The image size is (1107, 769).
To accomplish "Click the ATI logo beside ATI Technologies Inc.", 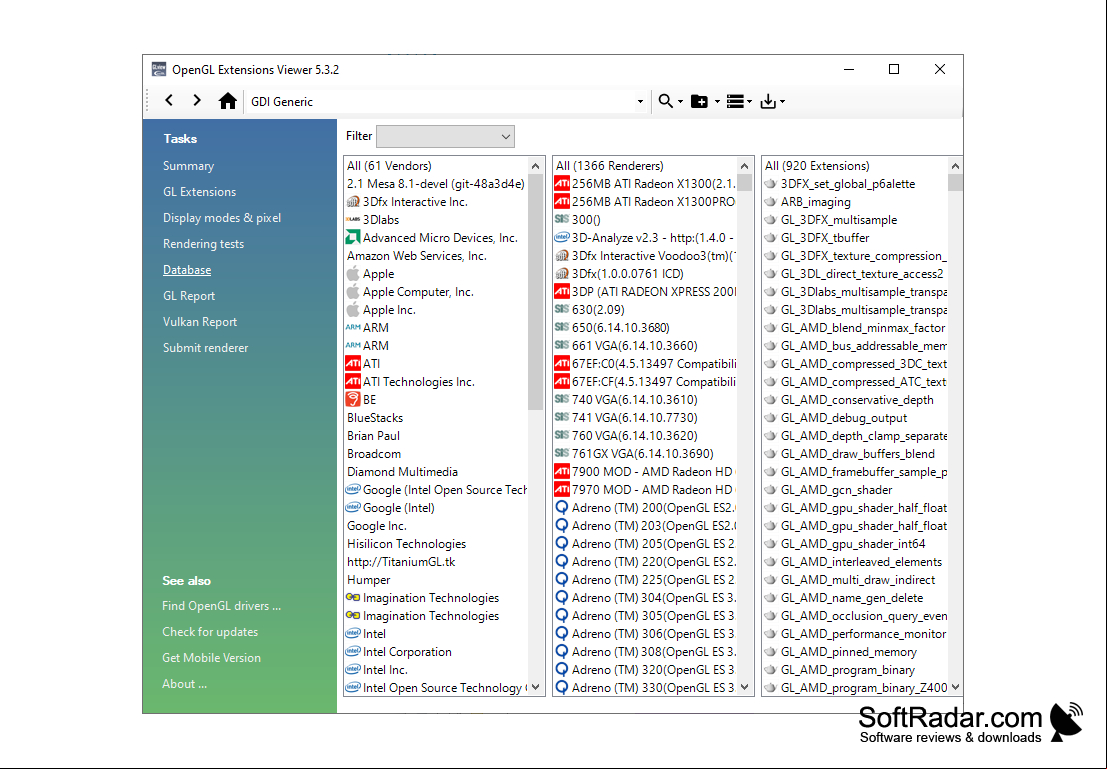I will point(353,381).
